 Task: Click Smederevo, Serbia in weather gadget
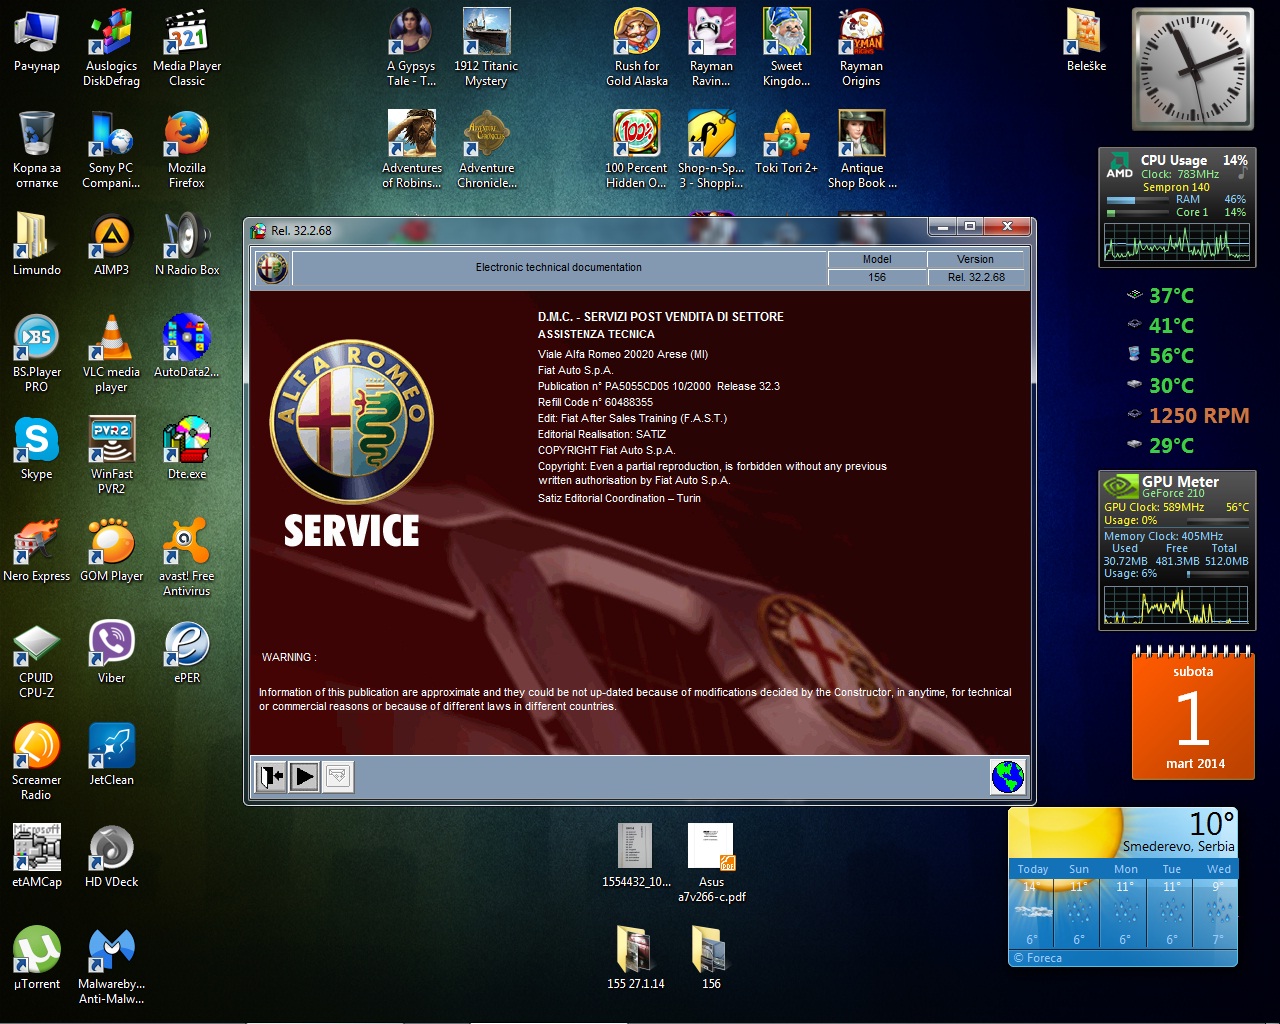click(1178, 846)
